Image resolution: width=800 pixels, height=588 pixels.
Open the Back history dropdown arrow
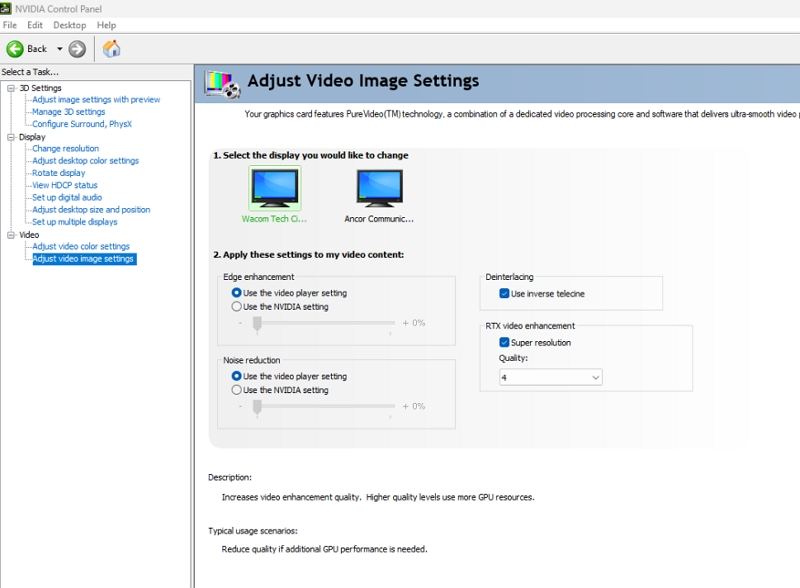click(x=60, y=49)
